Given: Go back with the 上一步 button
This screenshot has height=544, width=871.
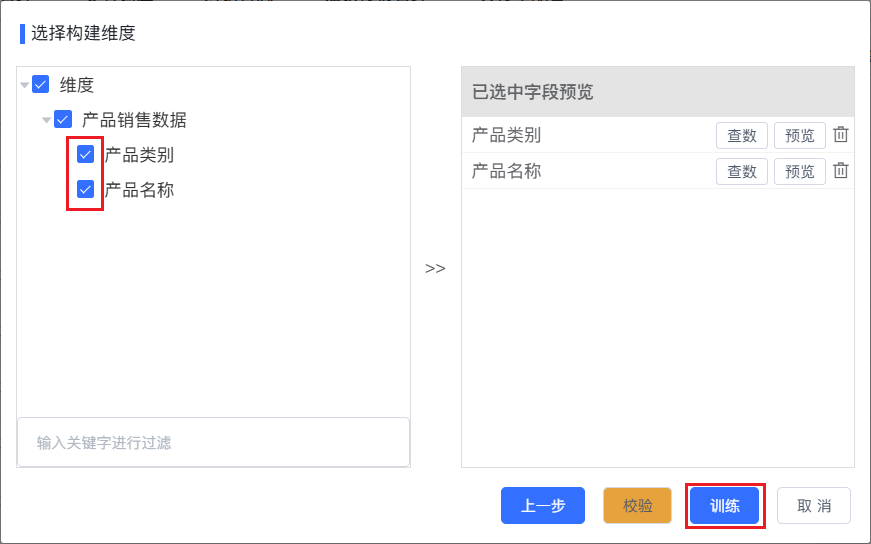Looking at the screenshot, I should (x=543, y=506).
